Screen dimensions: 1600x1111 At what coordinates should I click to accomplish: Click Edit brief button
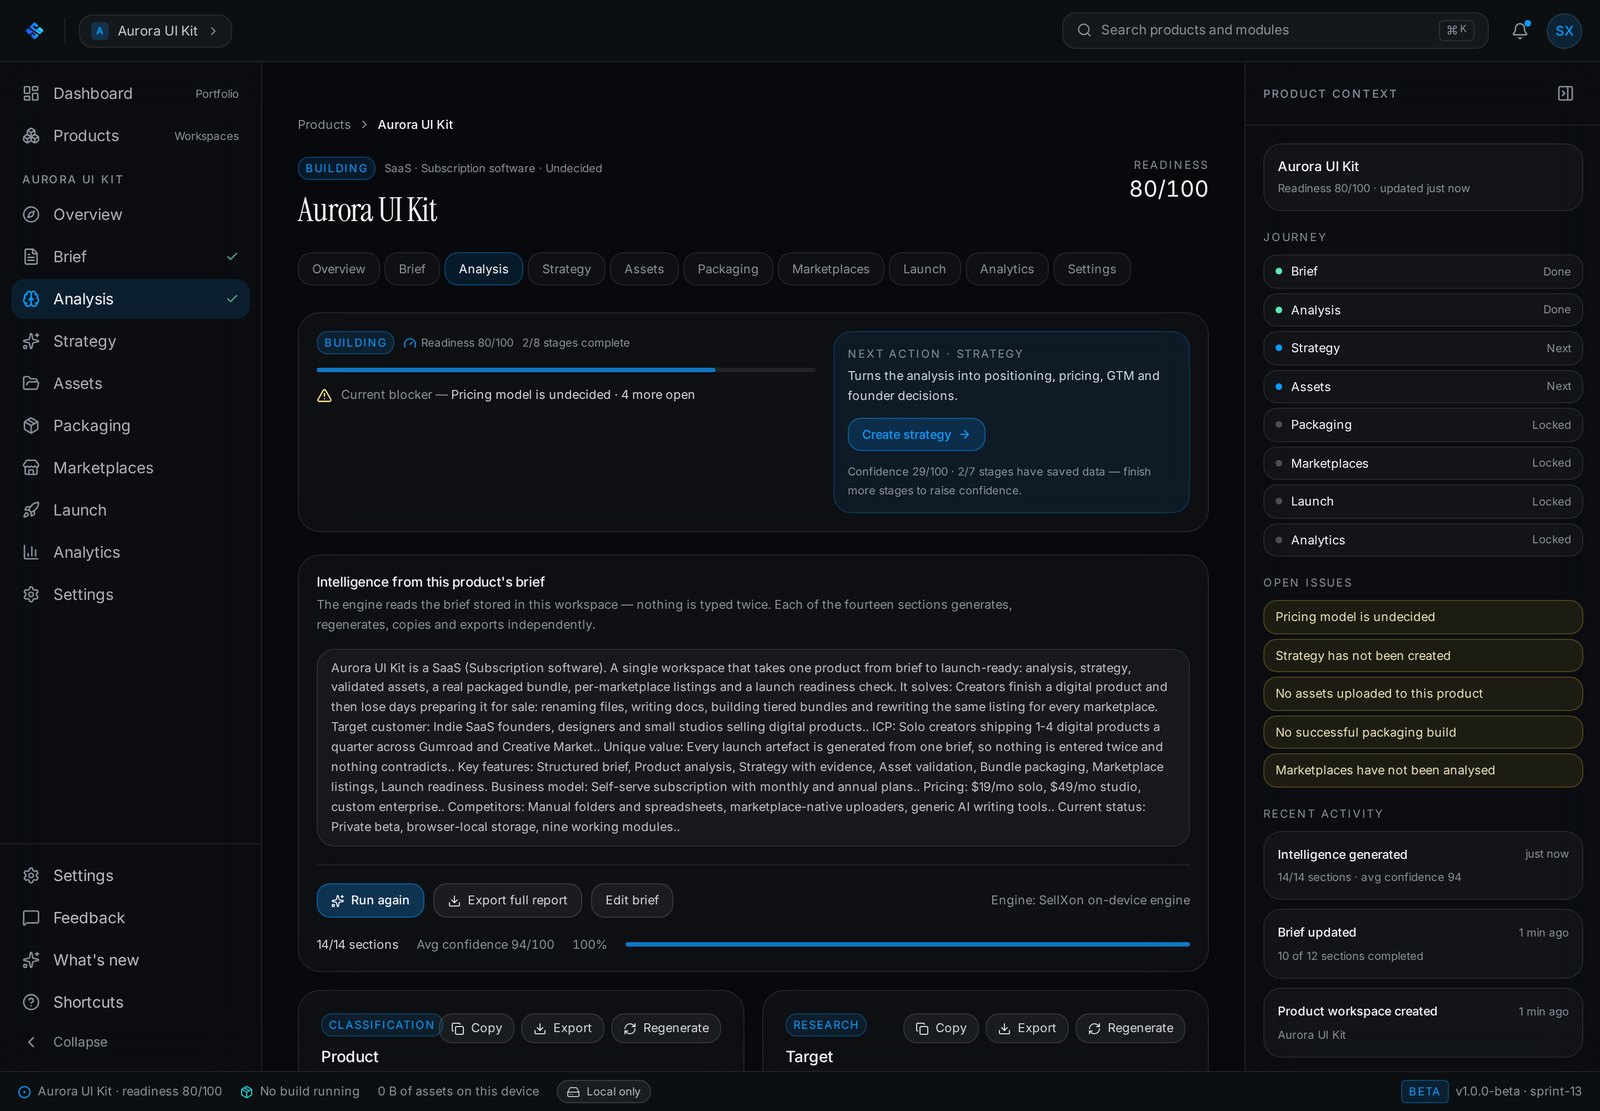pyautogui.click(x=632, y=900)
